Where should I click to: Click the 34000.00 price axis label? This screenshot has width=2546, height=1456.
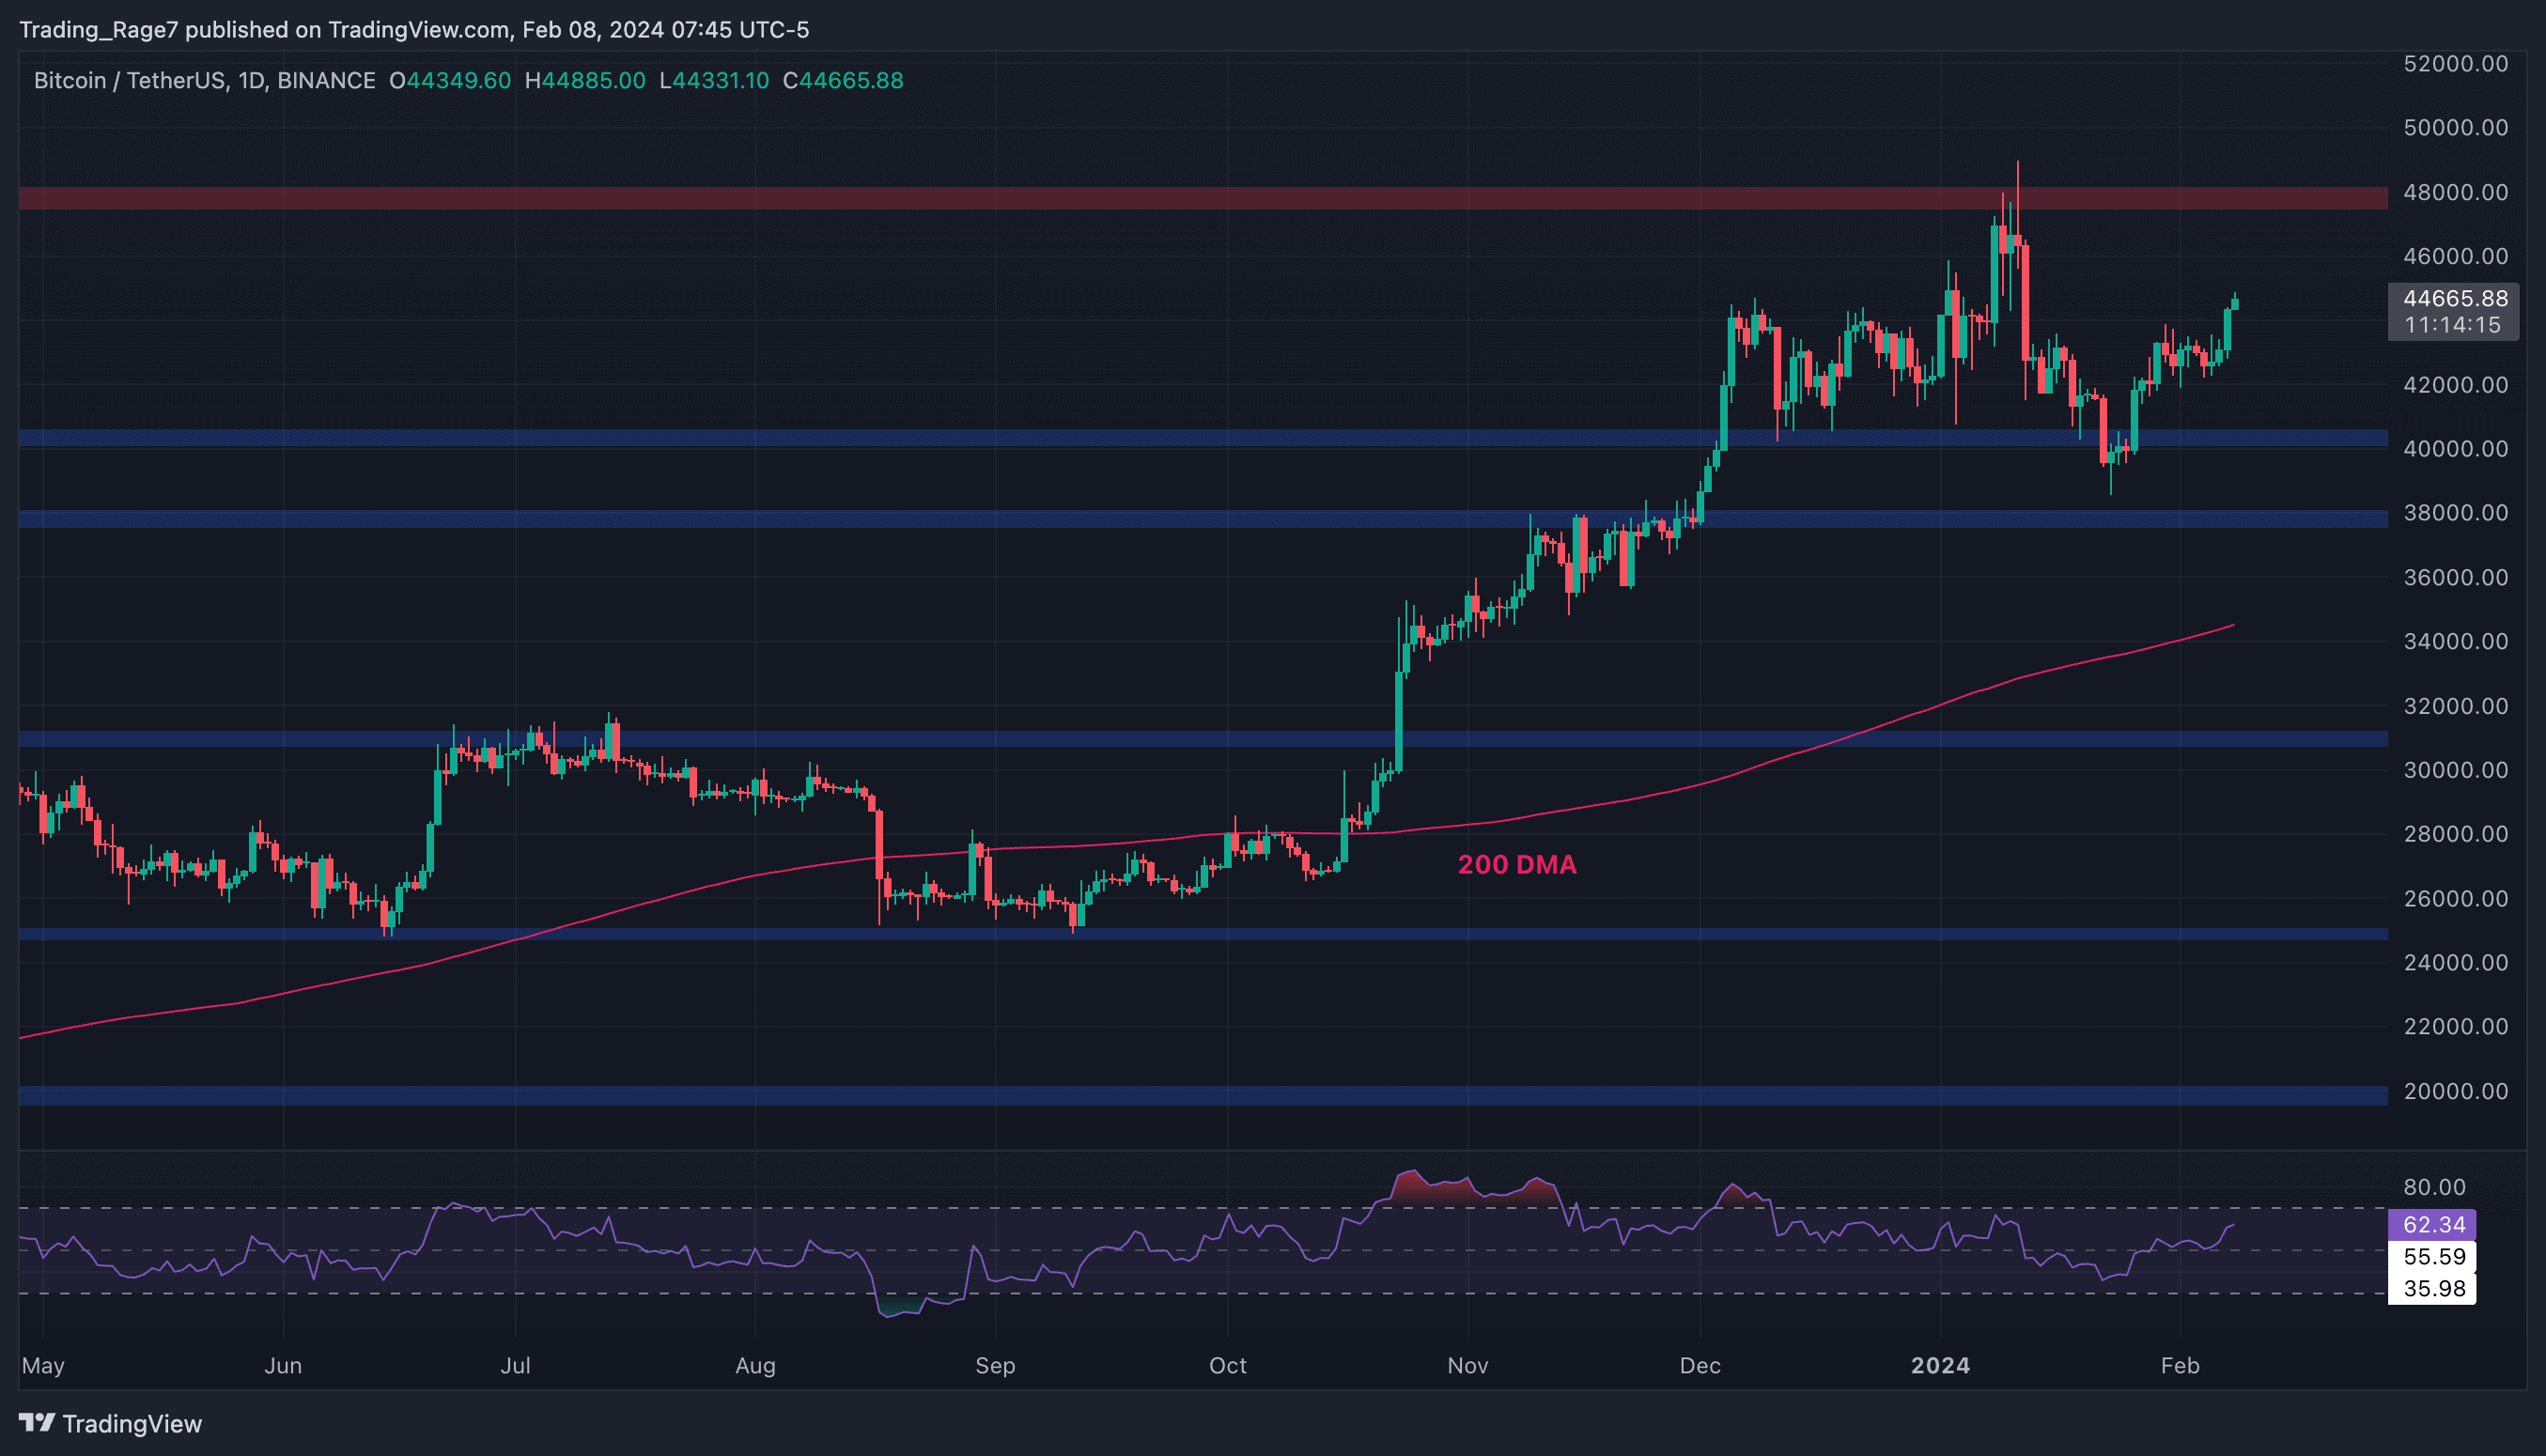click(2455, 641)
